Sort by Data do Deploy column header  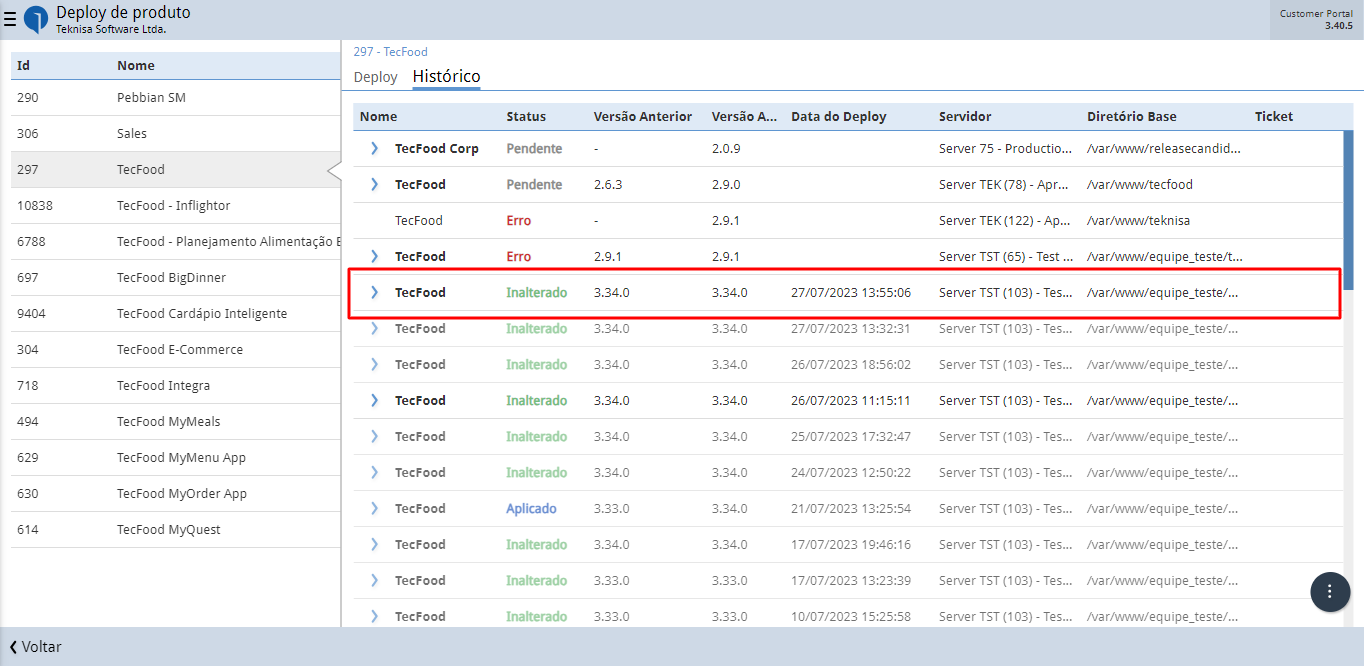(x=839, y=116)
